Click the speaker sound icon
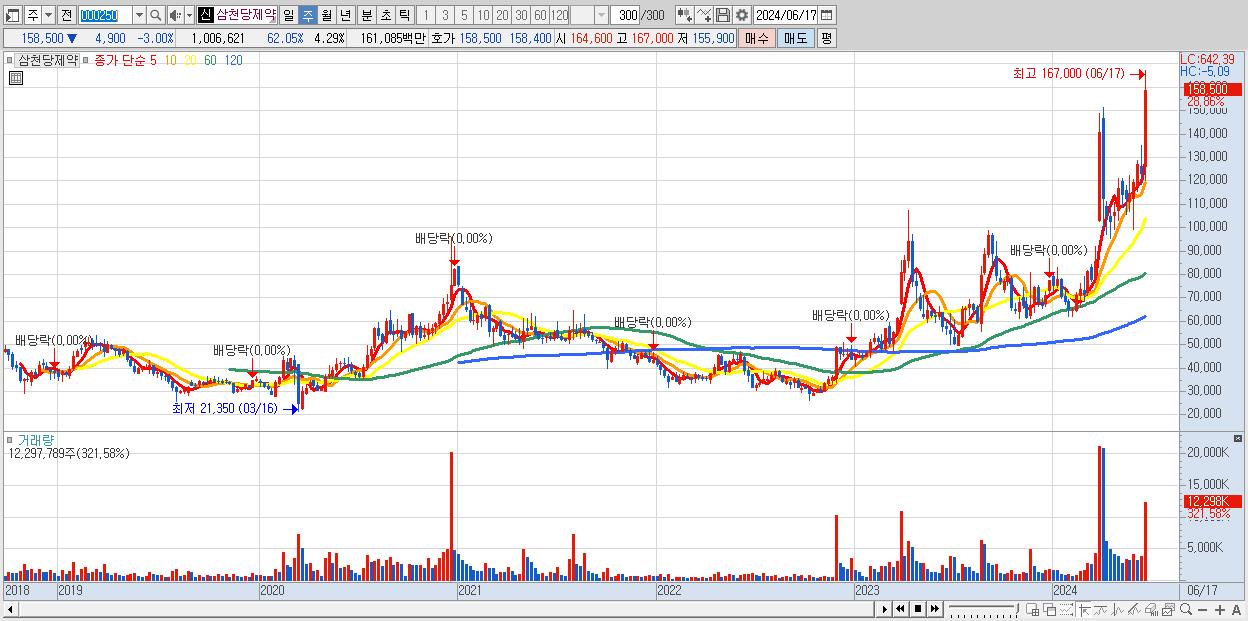The height and width of the screenshot is (621, 1248). (x=175, y=16)
